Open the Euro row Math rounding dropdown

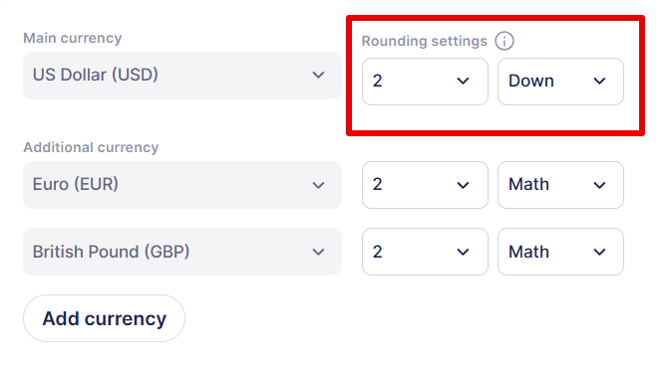tap(560, 185)
